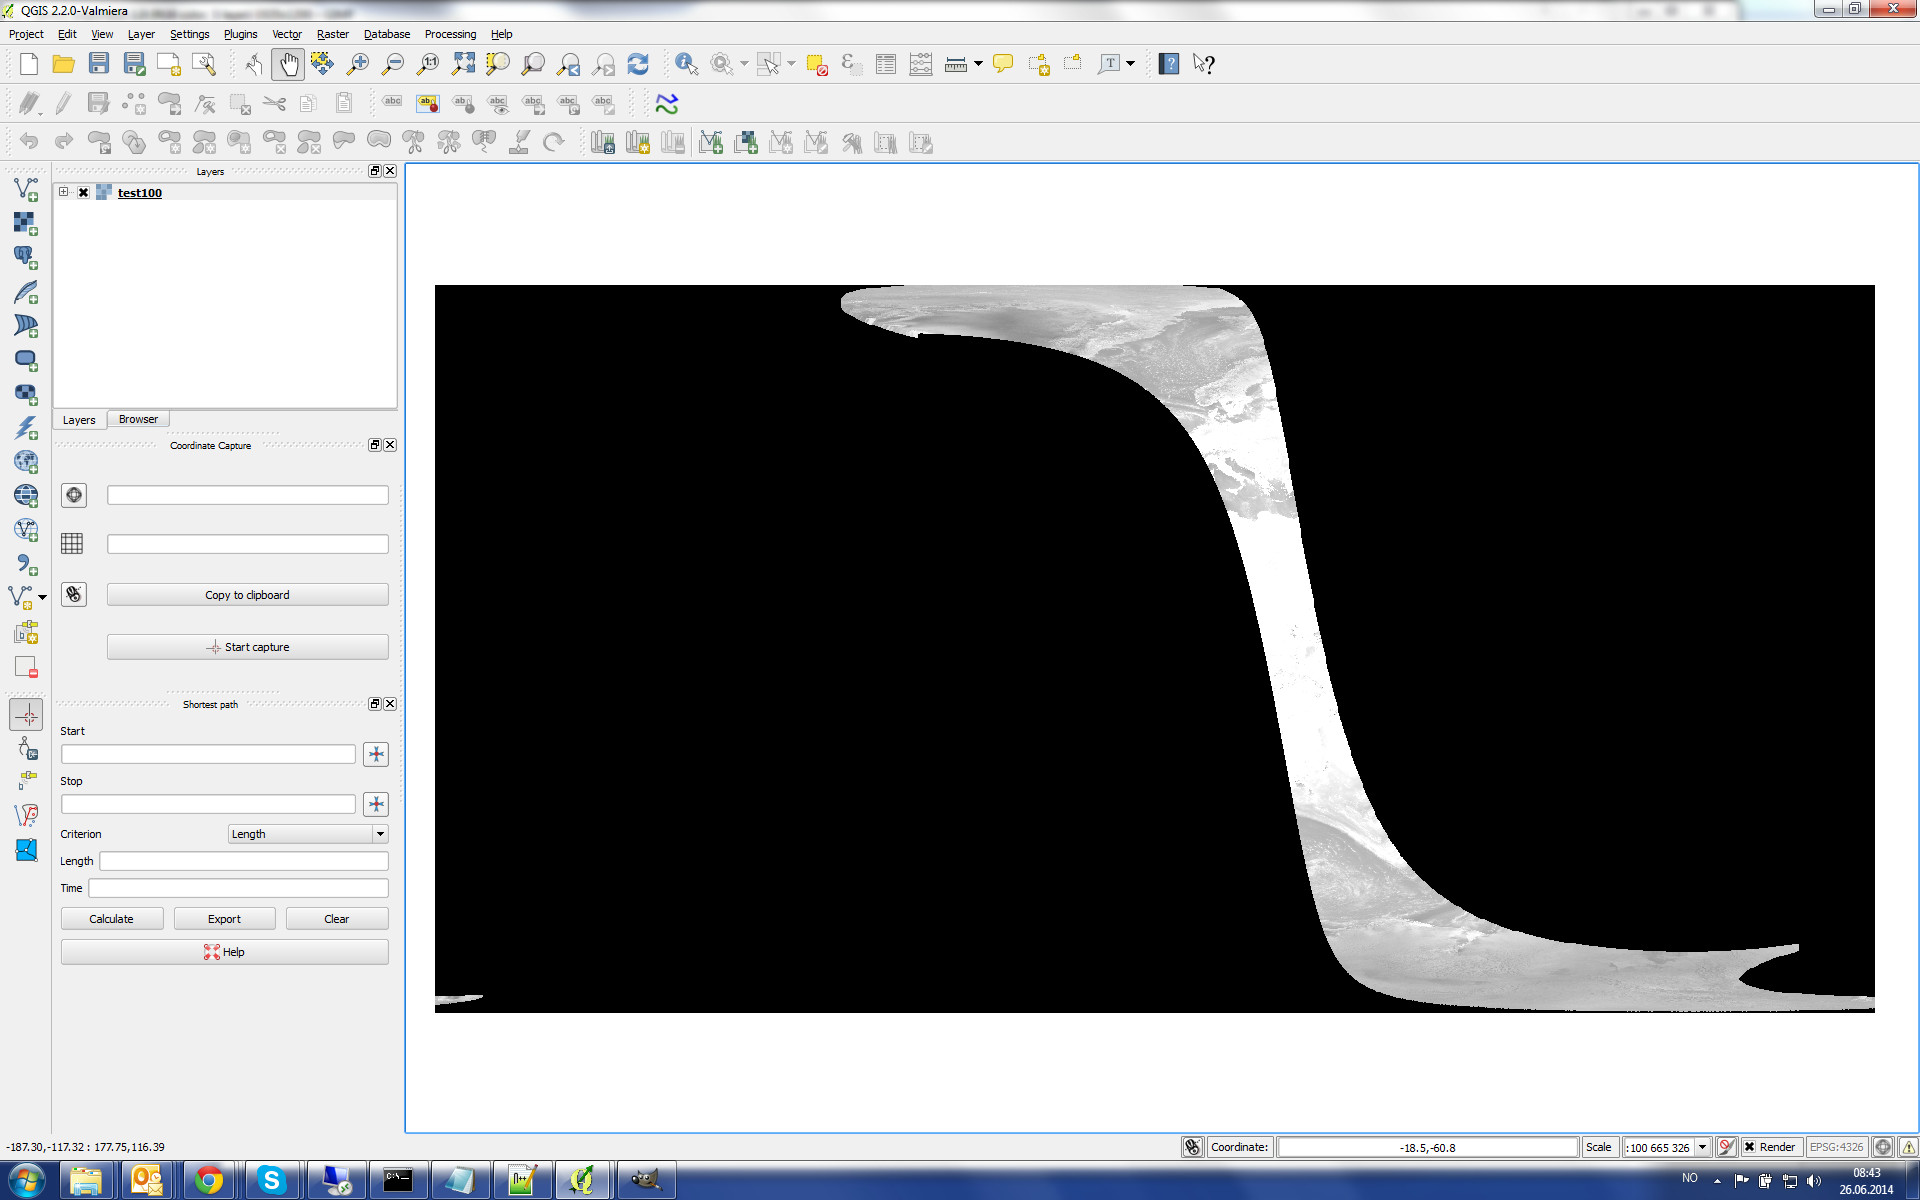Expand the test100 layer tree node
The image size is (1920, 1200).
(64, 192)
